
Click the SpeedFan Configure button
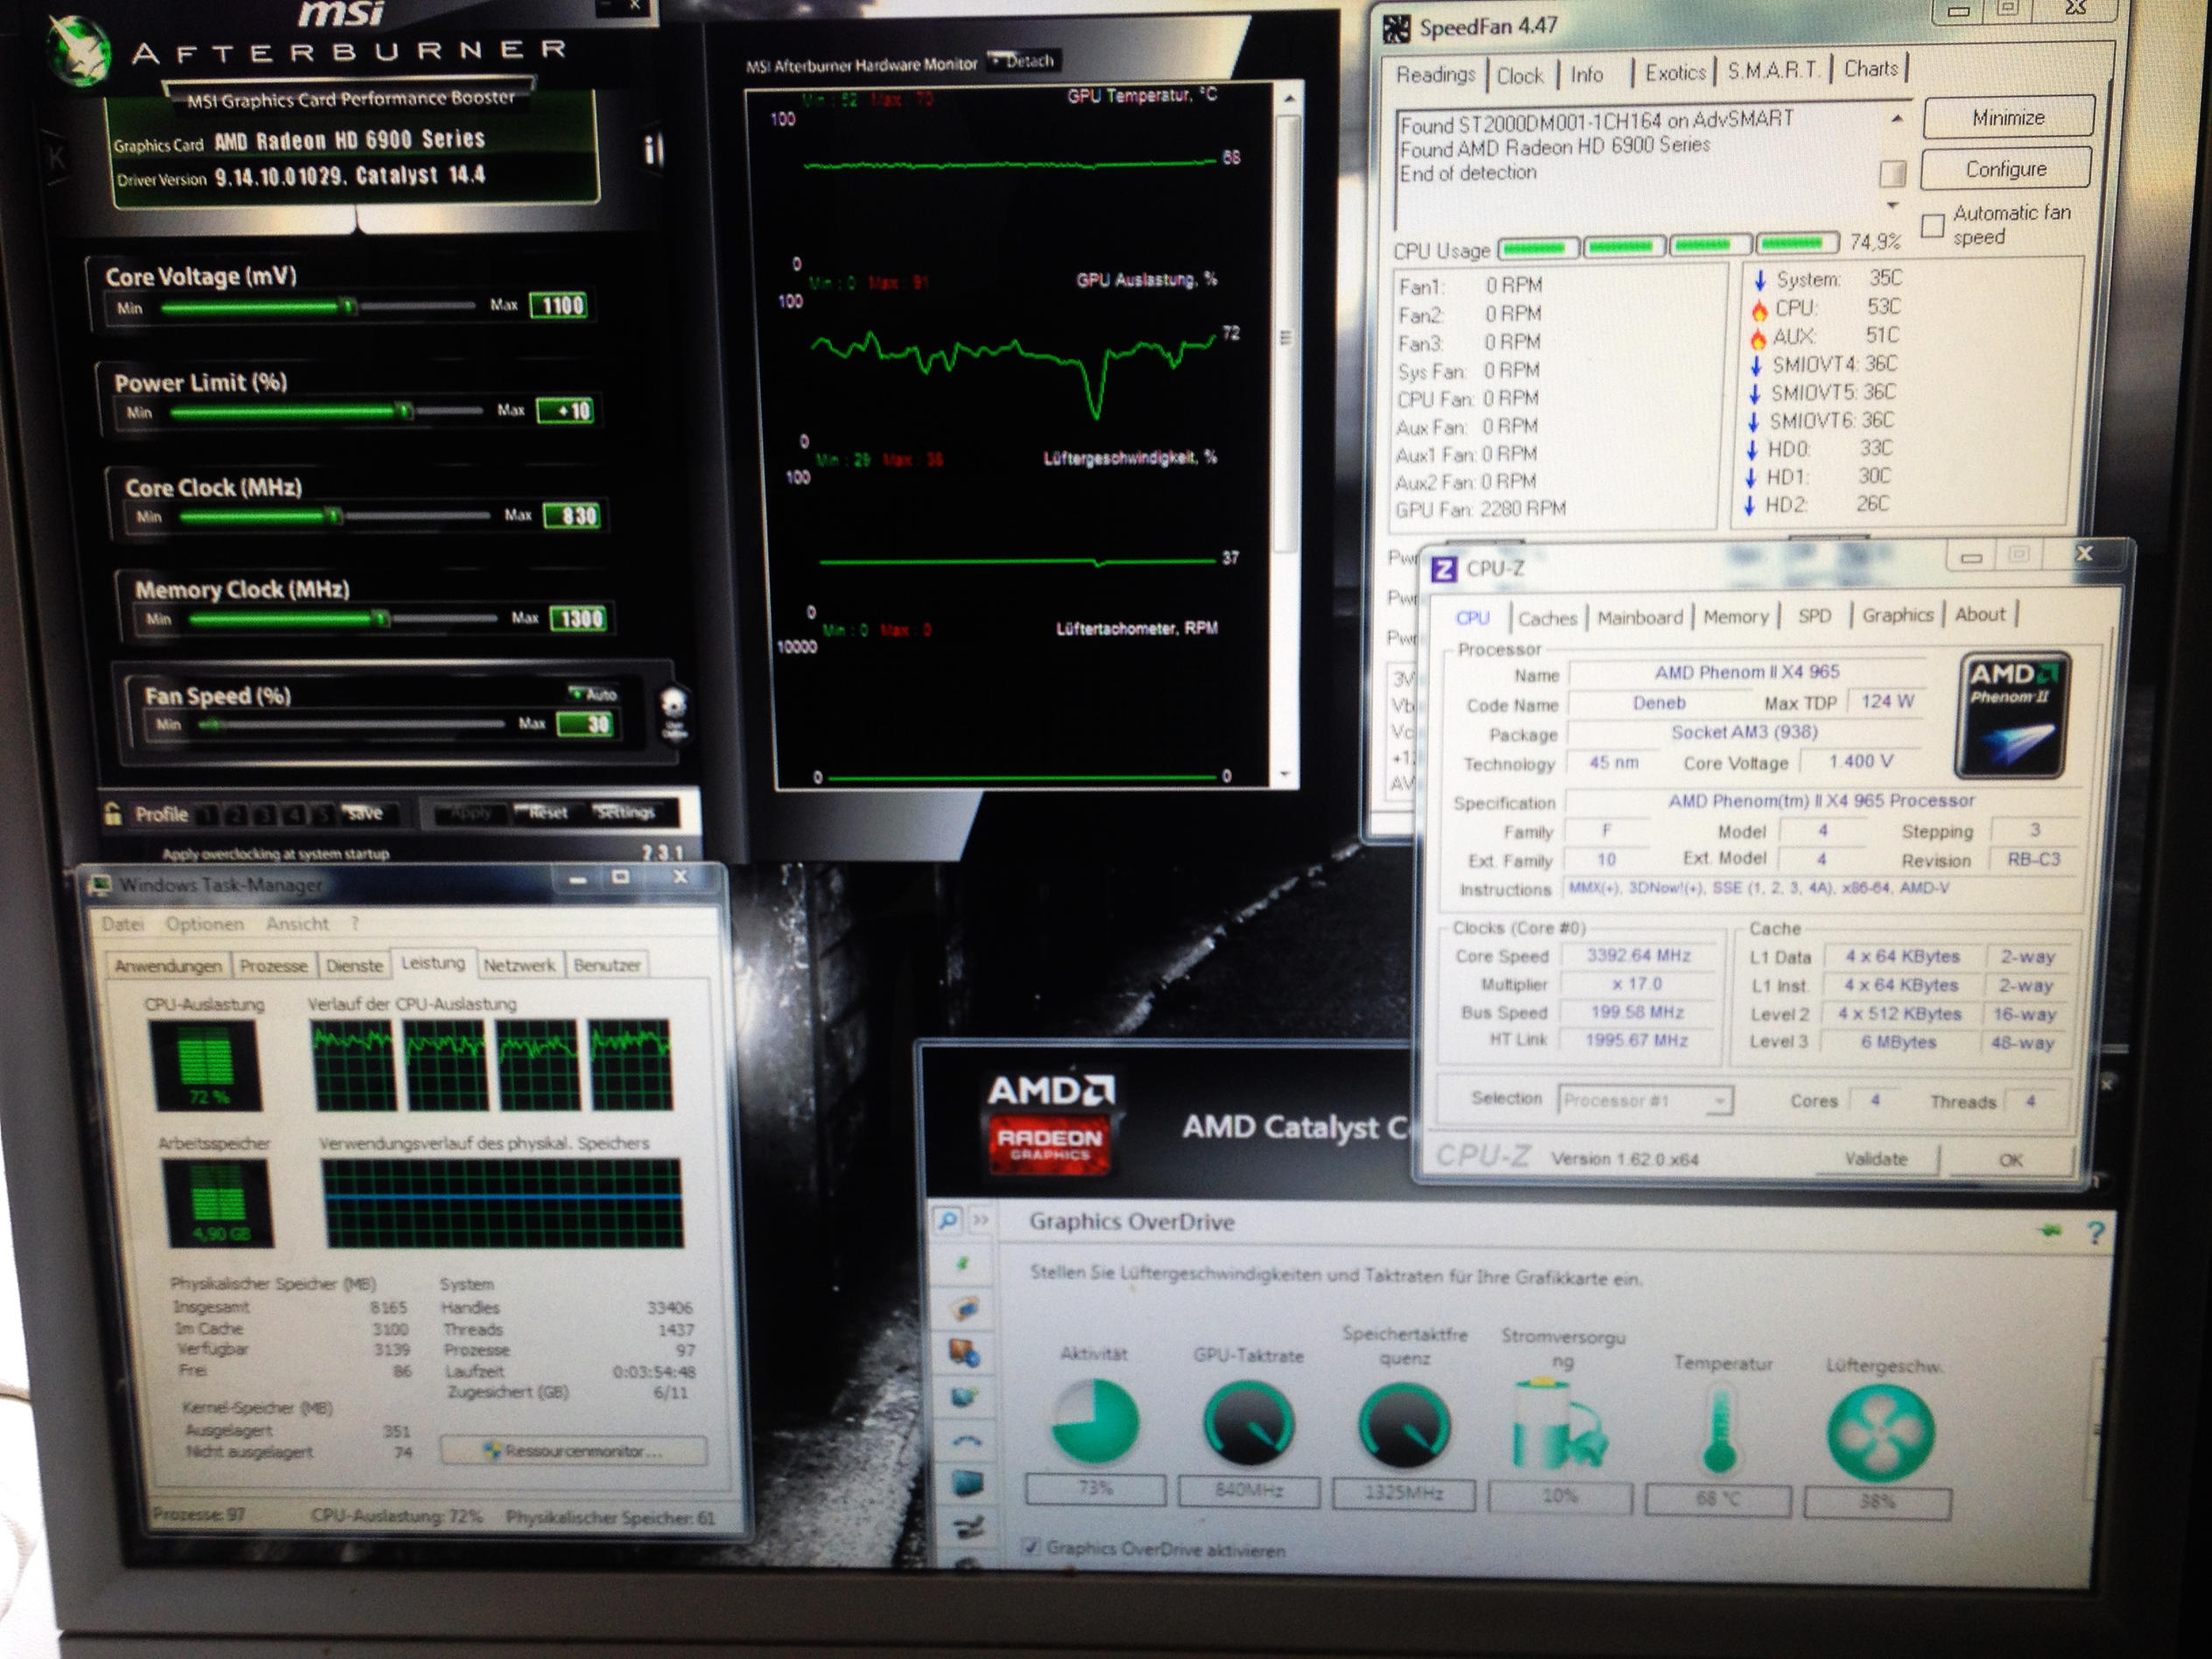click(x=2005, y=169)
